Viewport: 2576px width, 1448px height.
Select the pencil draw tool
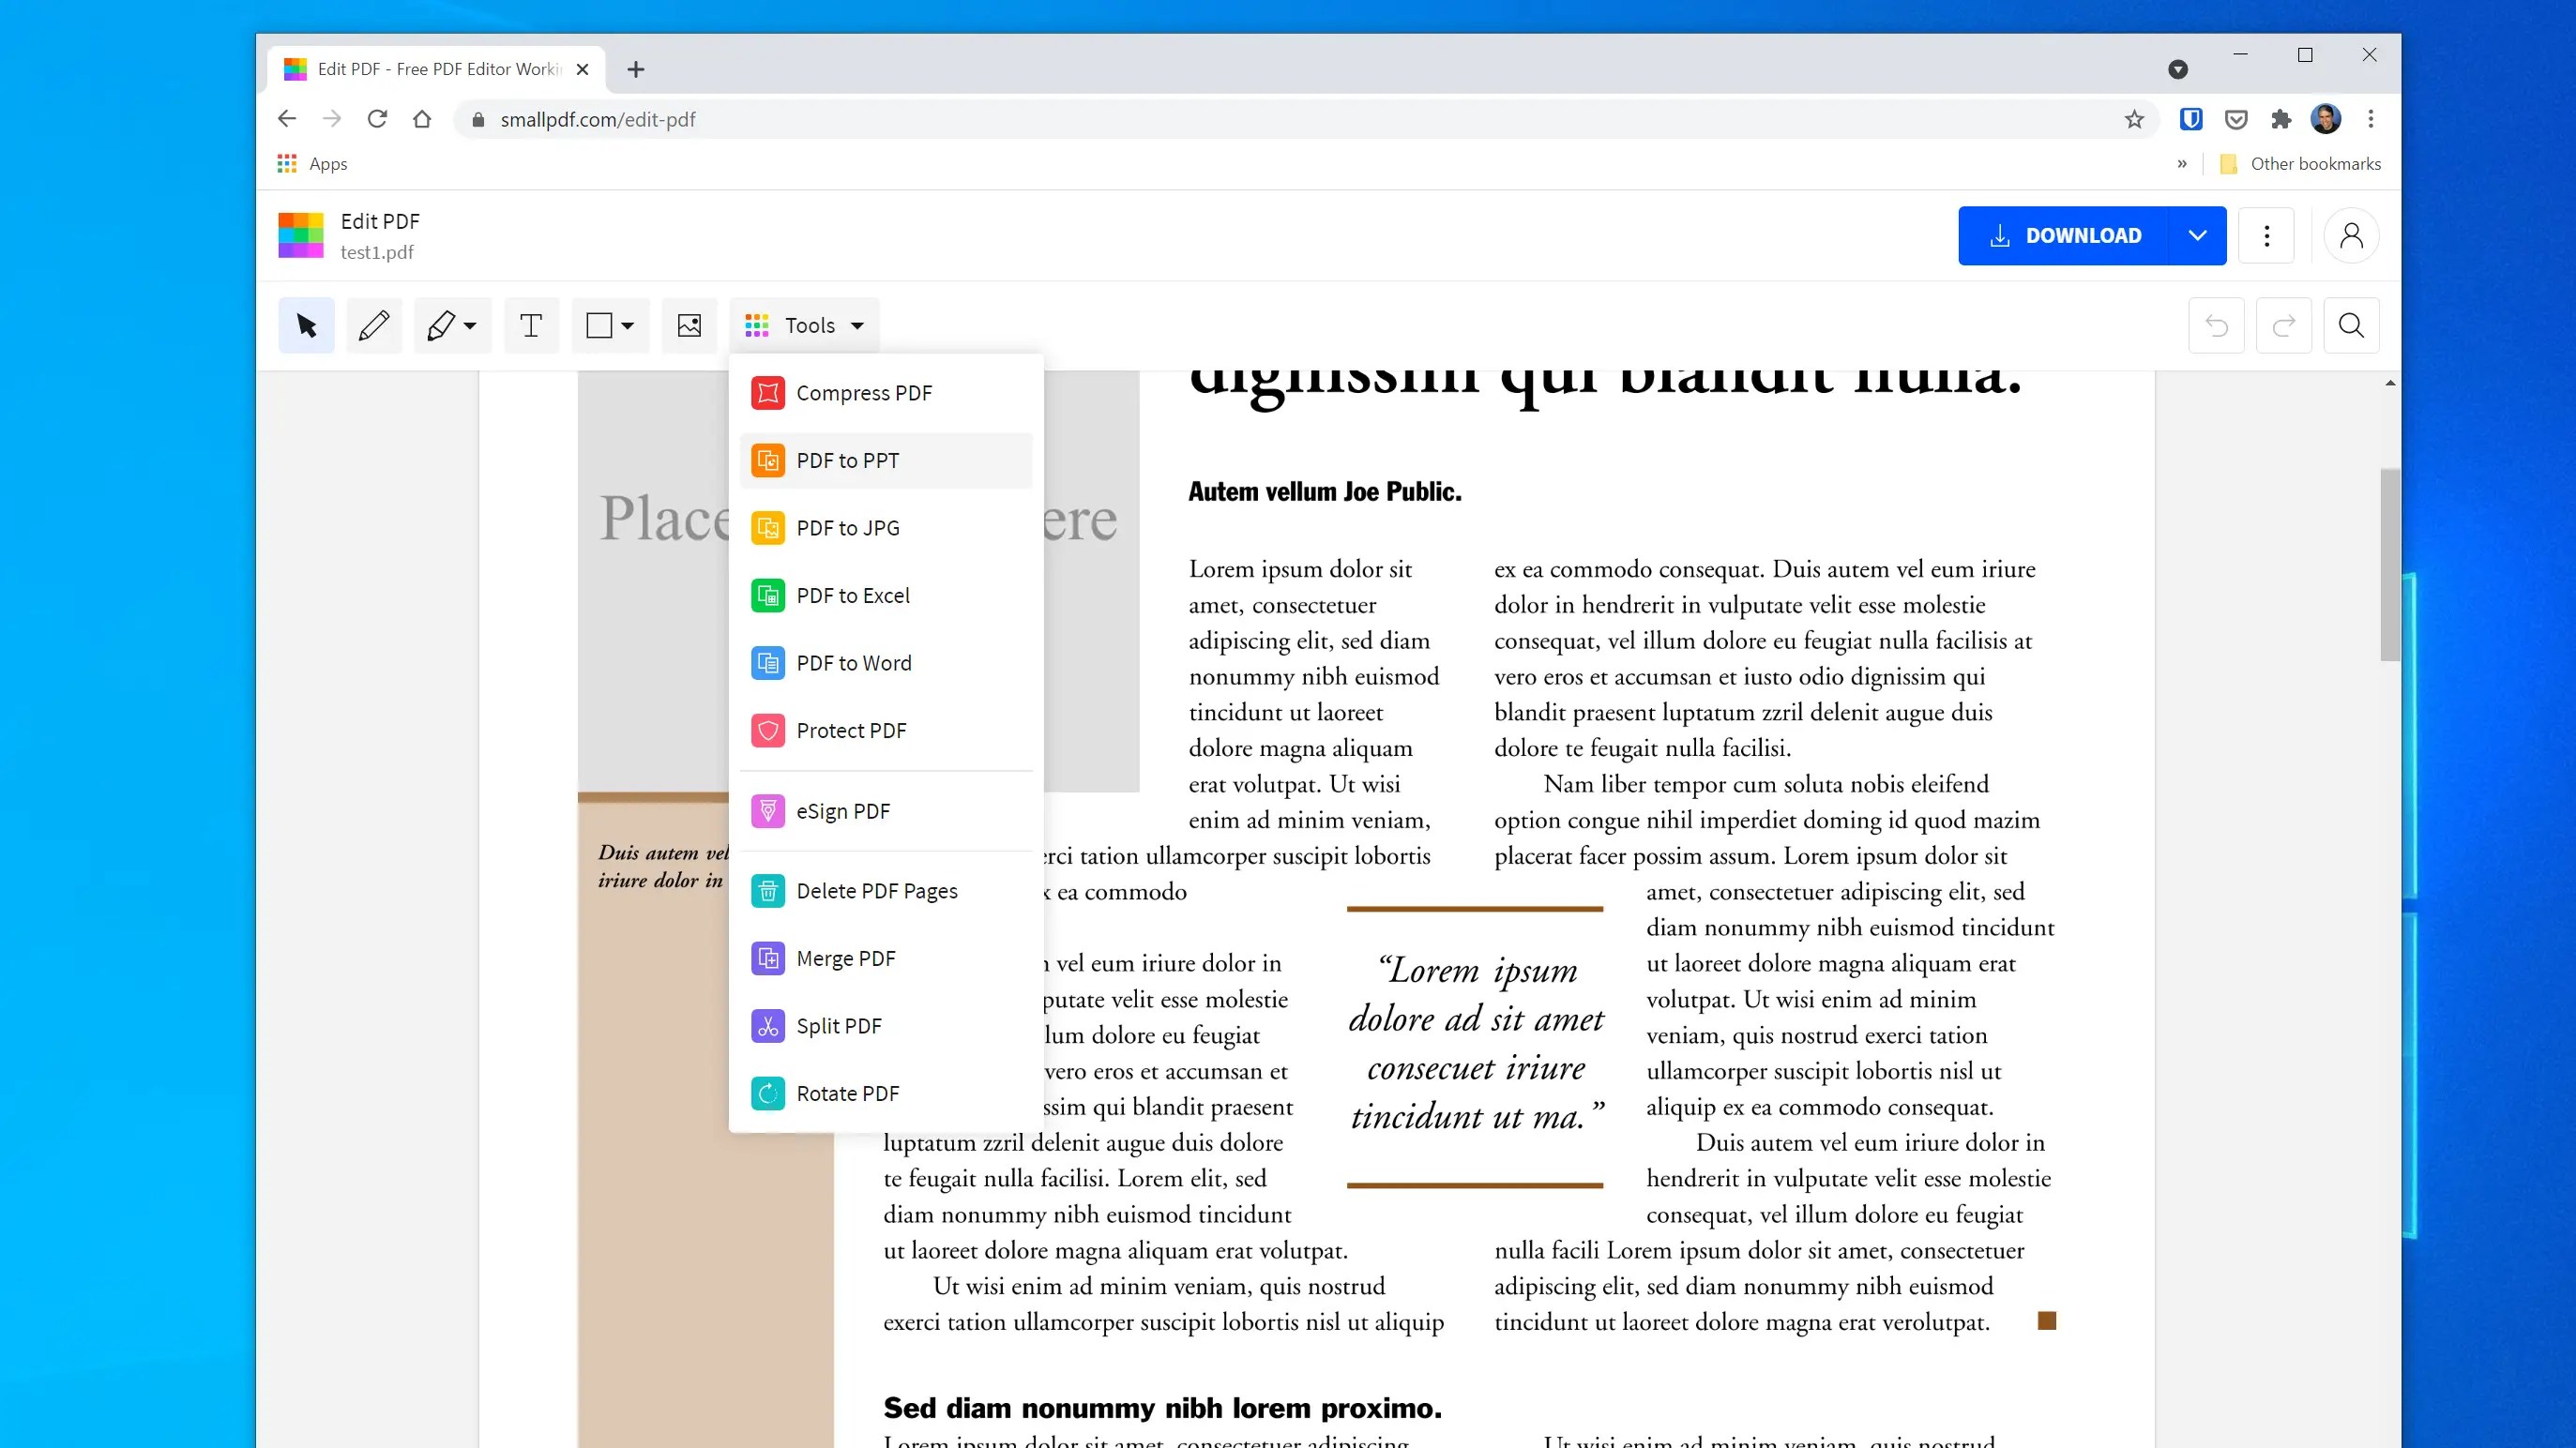coord(374,325)
